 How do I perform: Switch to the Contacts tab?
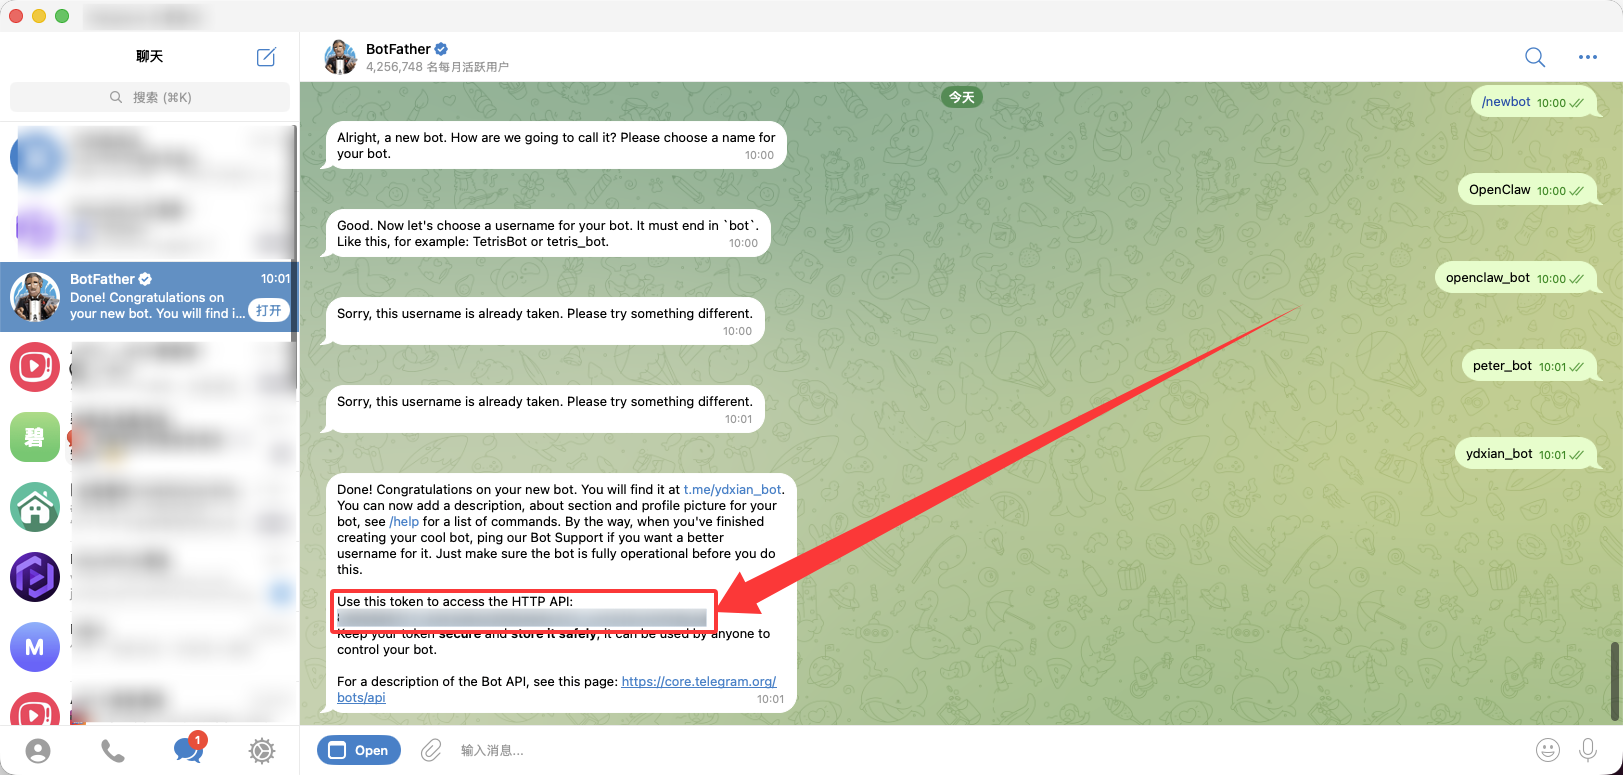click(38, 751)
